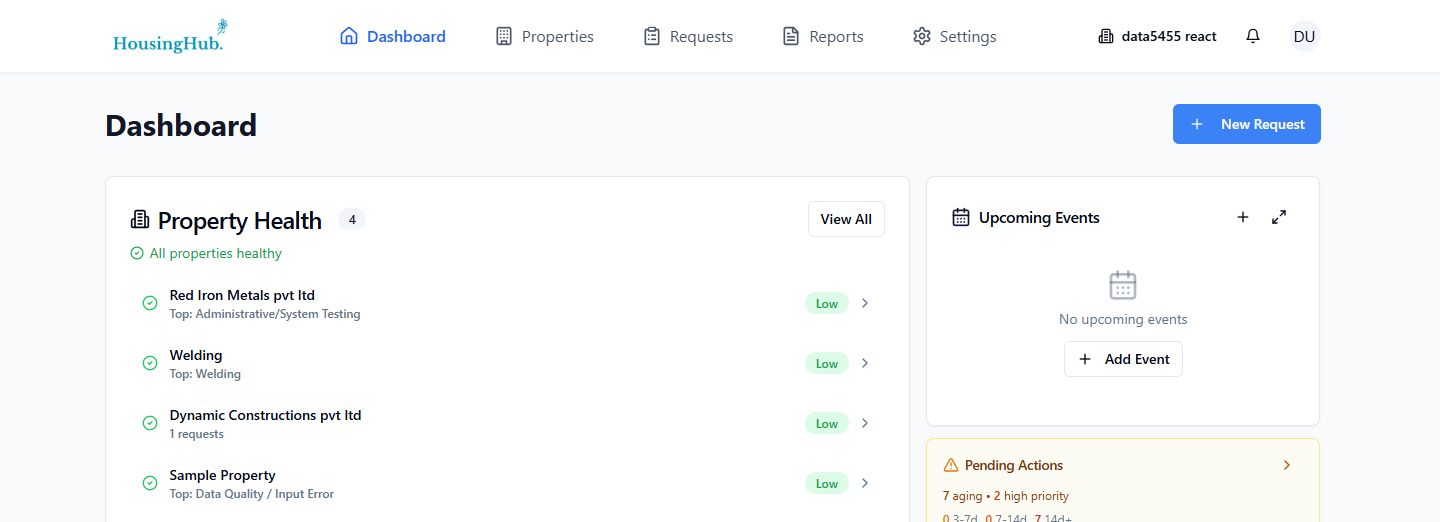Viewport: 1440px width, 522px height.
Task: Click the Low badge for Red Iron Metals
Action: pyautogui.click(x=826, y=303)
